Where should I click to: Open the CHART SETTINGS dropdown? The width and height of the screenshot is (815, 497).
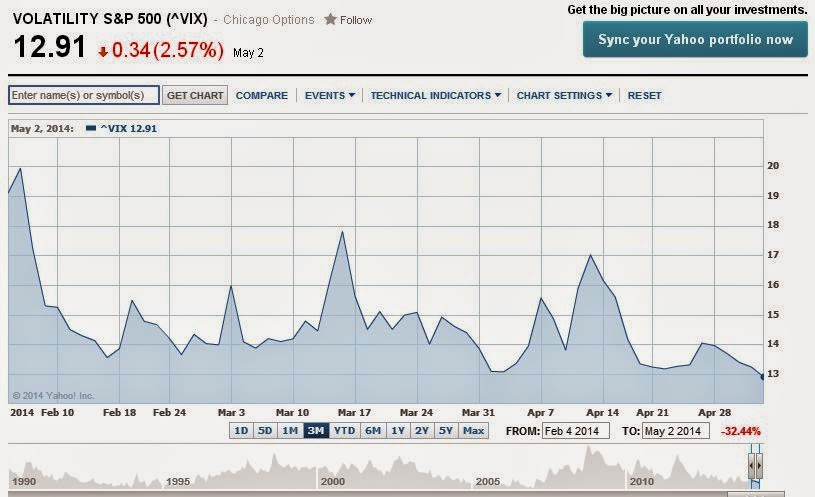coord(564,96)
